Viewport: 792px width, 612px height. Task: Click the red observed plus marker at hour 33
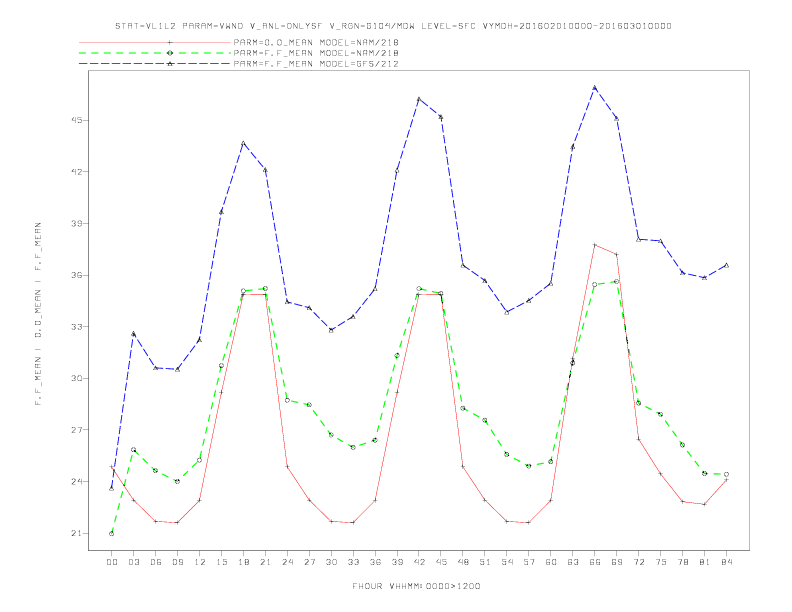click(353, 522)
